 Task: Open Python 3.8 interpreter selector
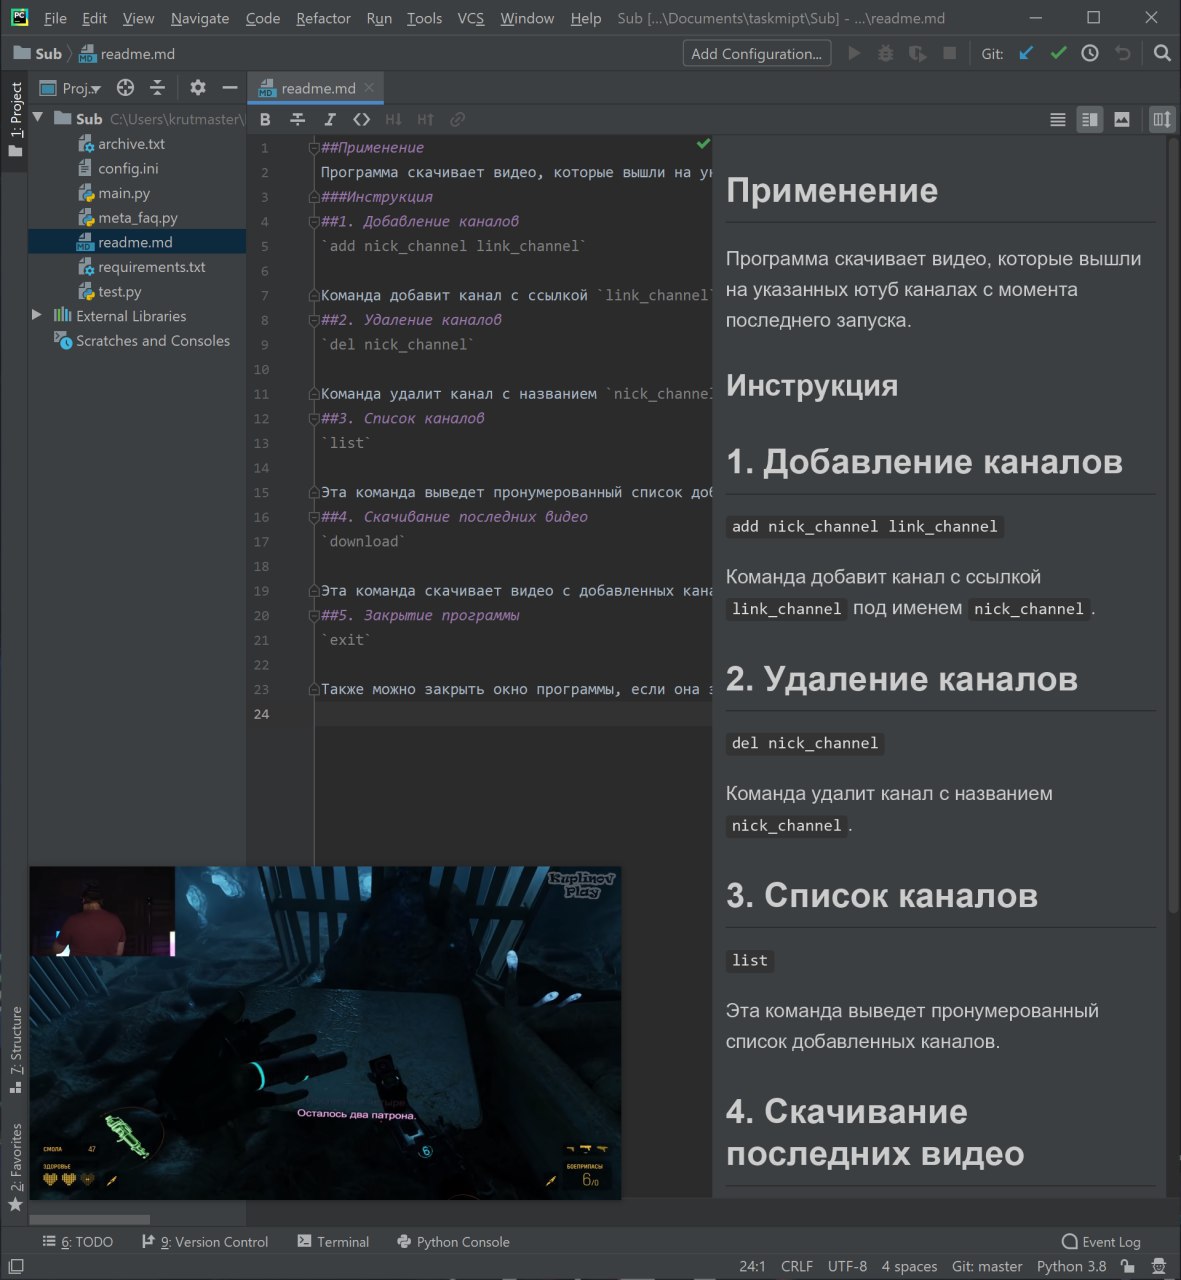1071,1266
